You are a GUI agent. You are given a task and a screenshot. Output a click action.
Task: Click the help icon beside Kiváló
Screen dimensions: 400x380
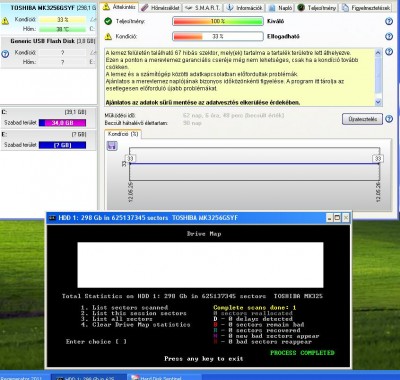(389, 21)
